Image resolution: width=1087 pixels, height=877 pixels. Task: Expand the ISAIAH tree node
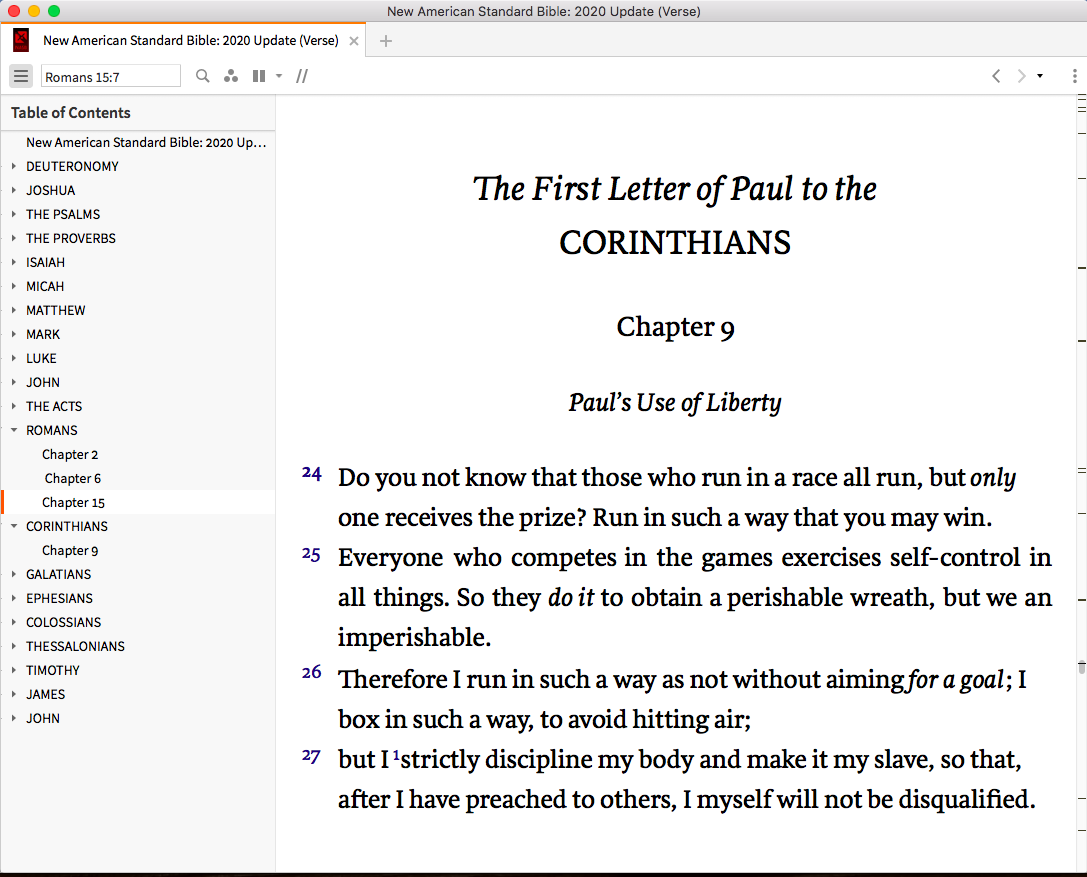(x=14, y=262)
